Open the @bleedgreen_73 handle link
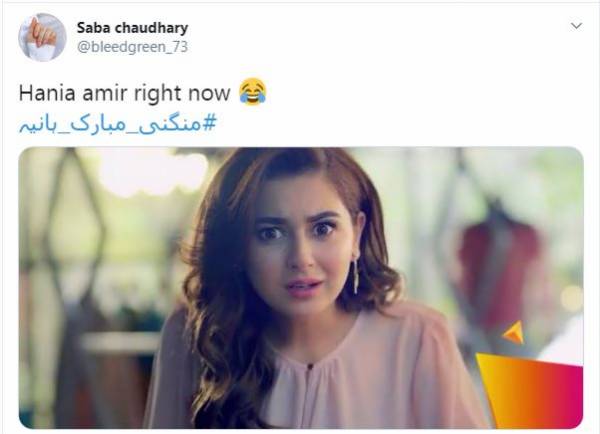 (132, 47)
